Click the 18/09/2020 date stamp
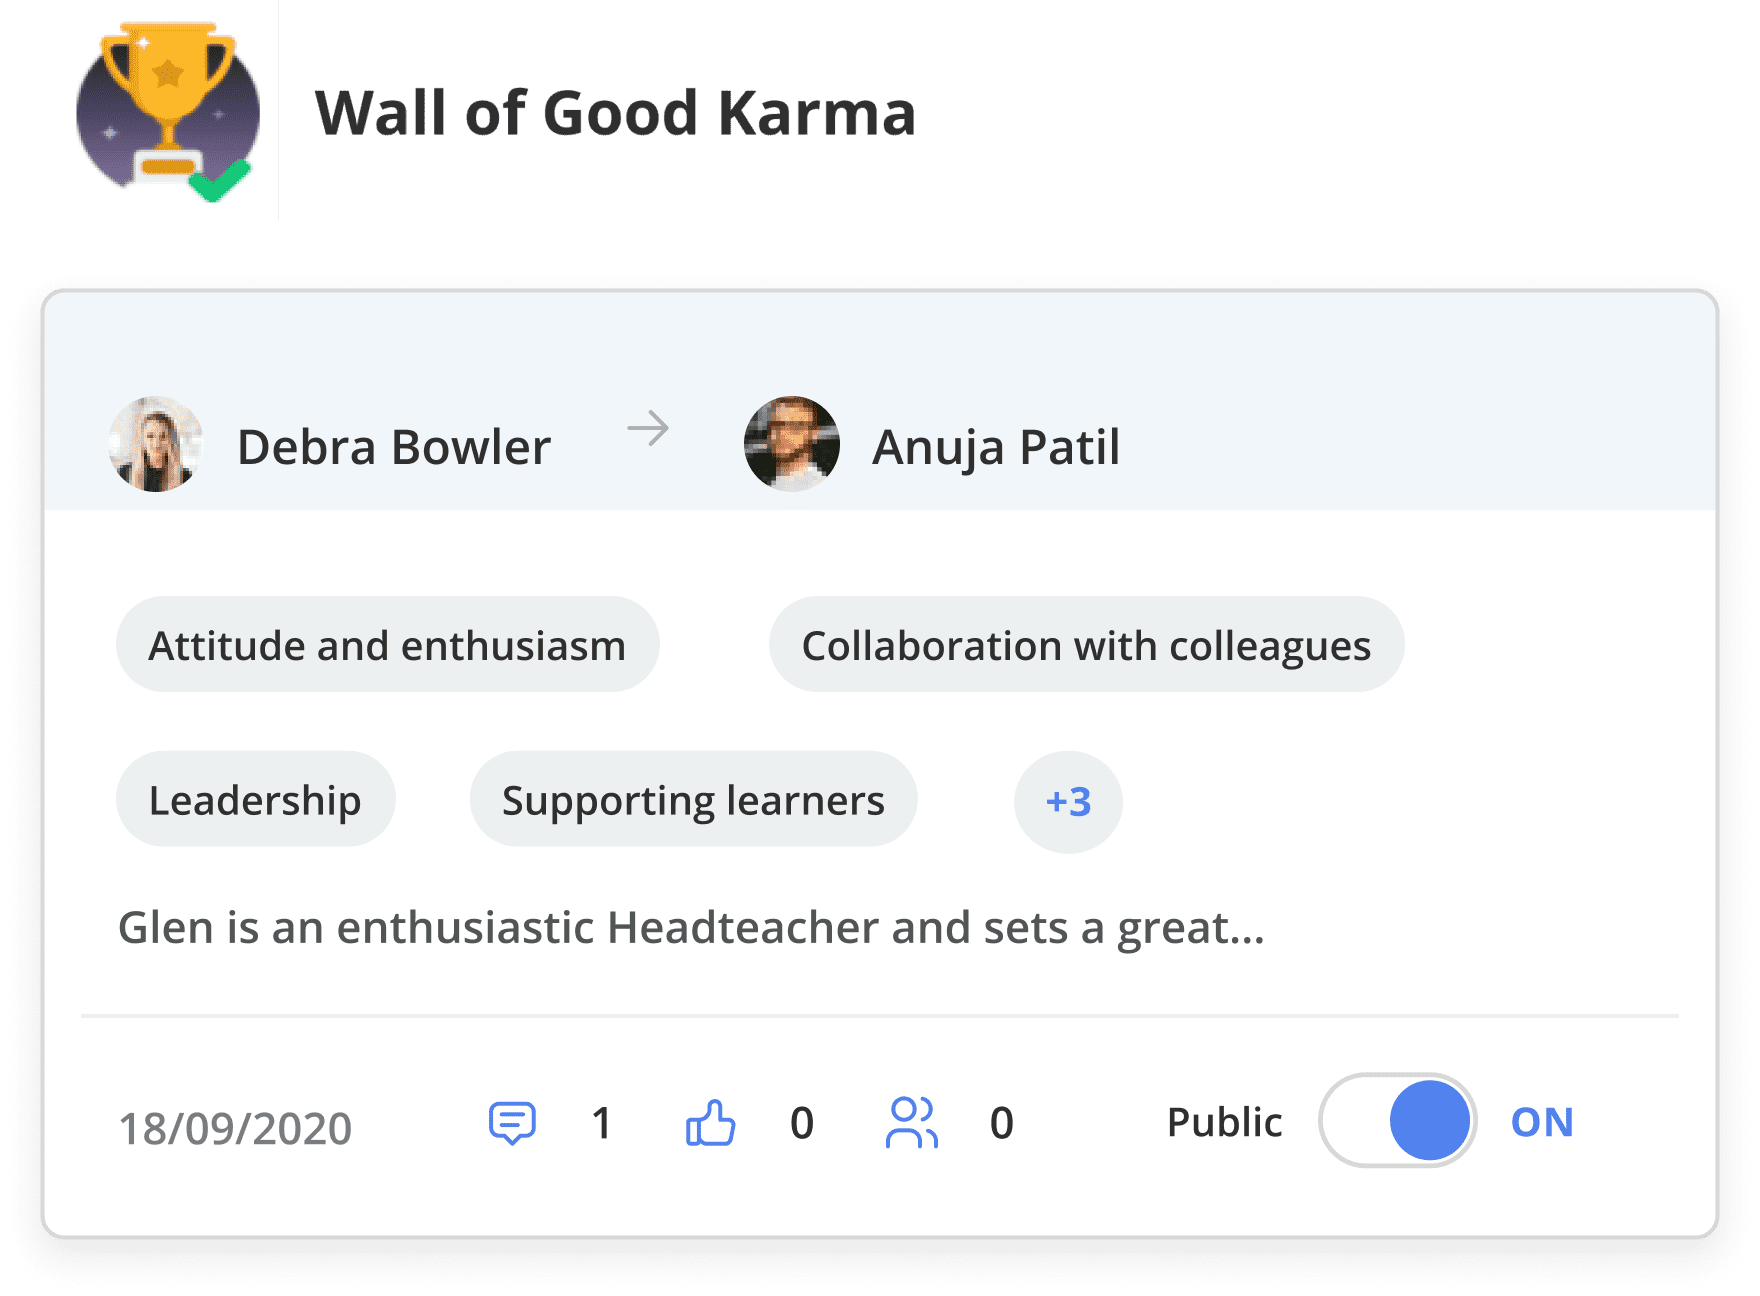This screenshot has width=1760, height=1296. (235, 1128)
